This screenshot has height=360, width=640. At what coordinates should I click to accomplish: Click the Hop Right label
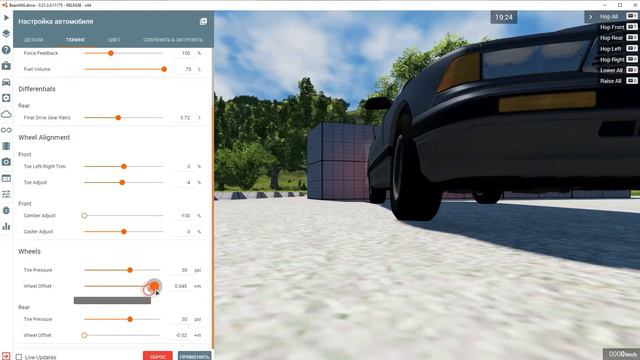[612, 59]
